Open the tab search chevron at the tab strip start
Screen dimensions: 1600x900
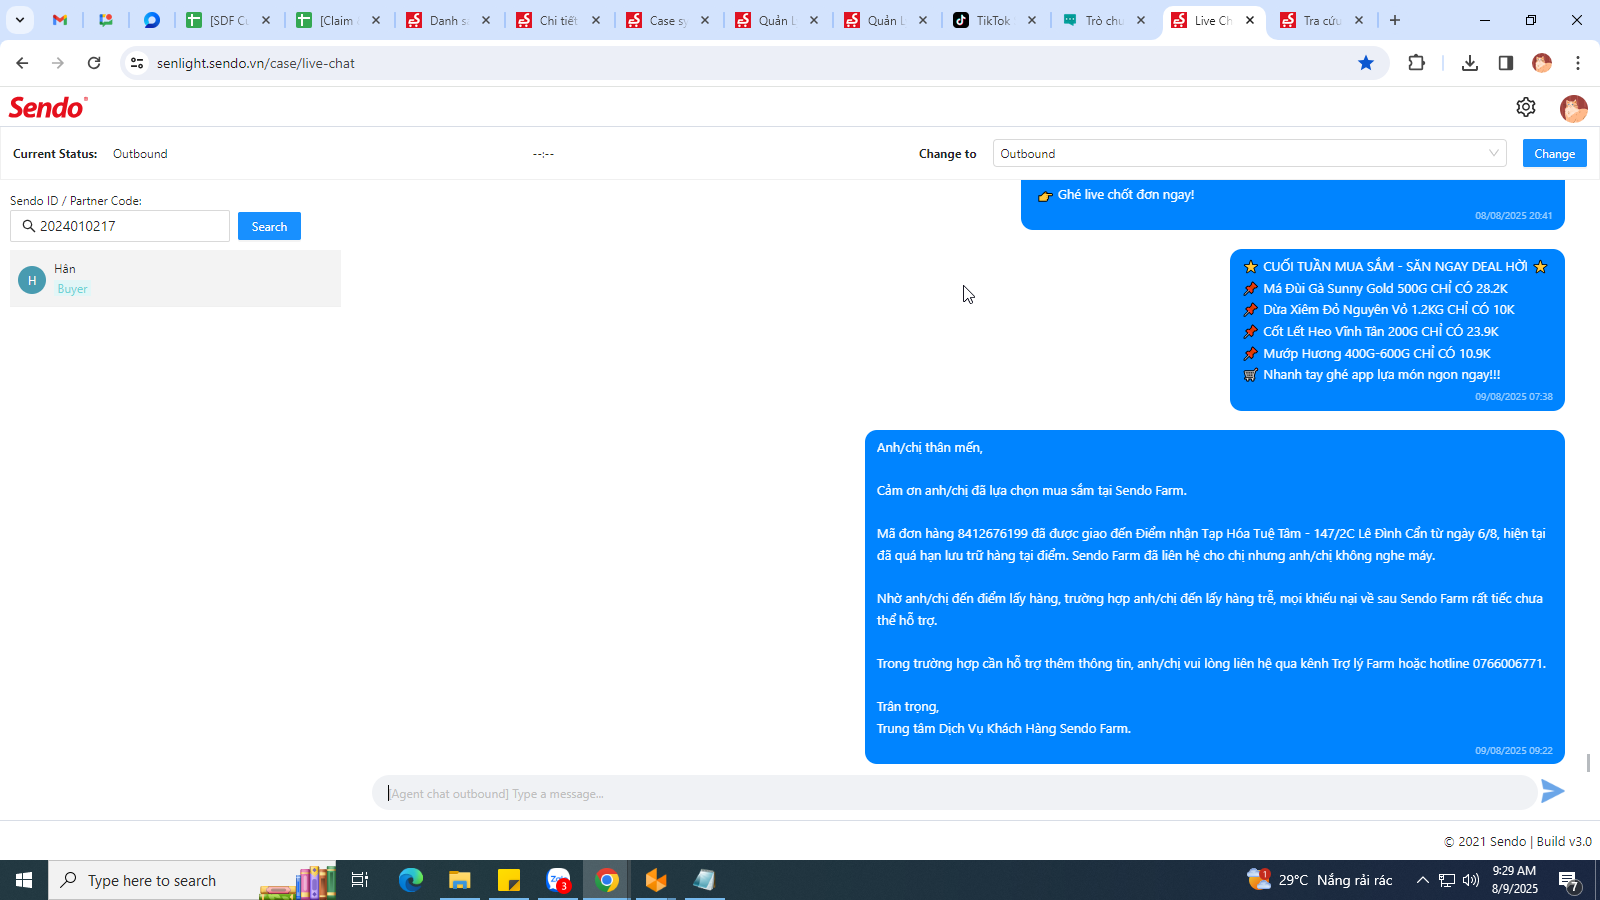(19, 20)
